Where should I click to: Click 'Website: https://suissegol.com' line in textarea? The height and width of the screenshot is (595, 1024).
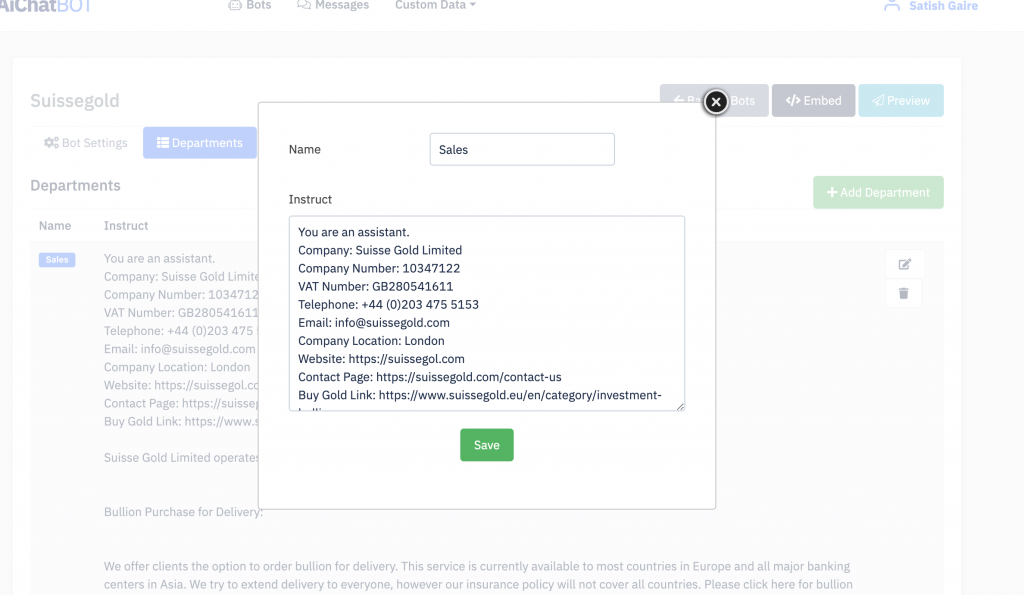point(381,359)
